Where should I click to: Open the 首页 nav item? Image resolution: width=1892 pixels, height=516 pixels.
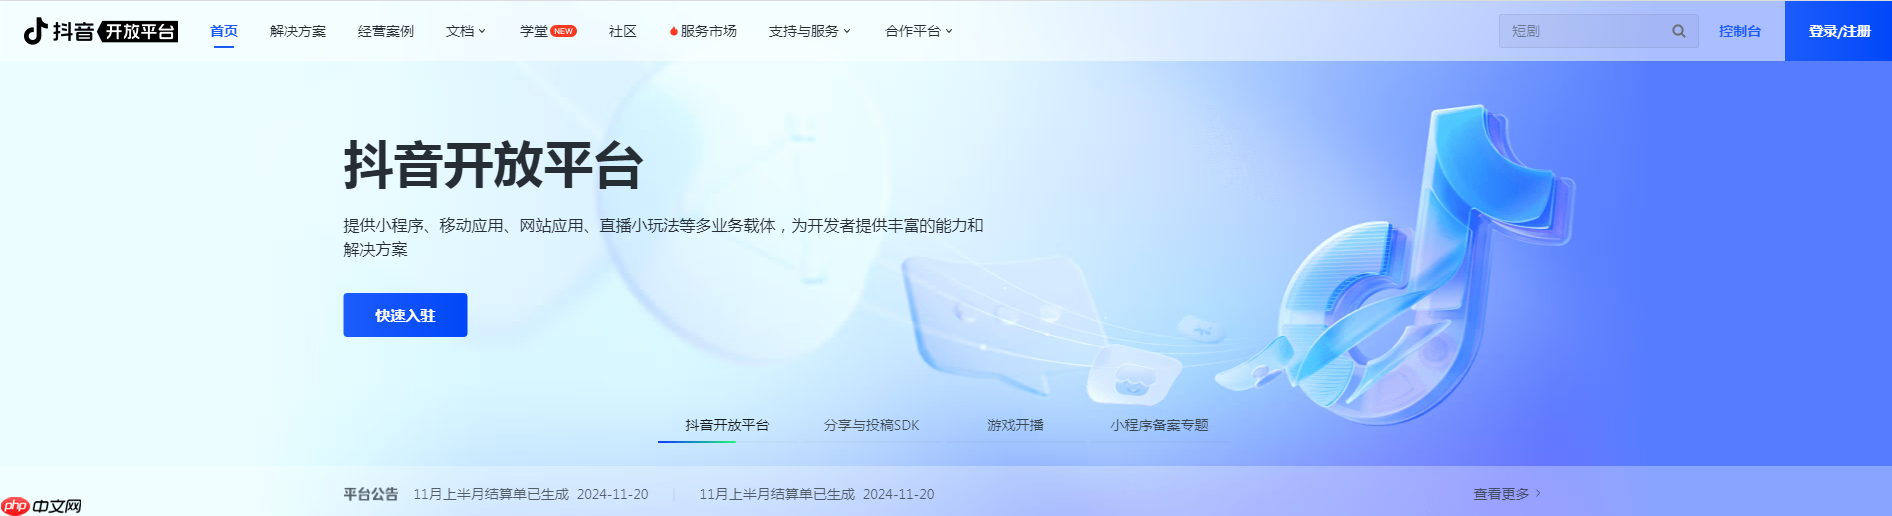224,31
